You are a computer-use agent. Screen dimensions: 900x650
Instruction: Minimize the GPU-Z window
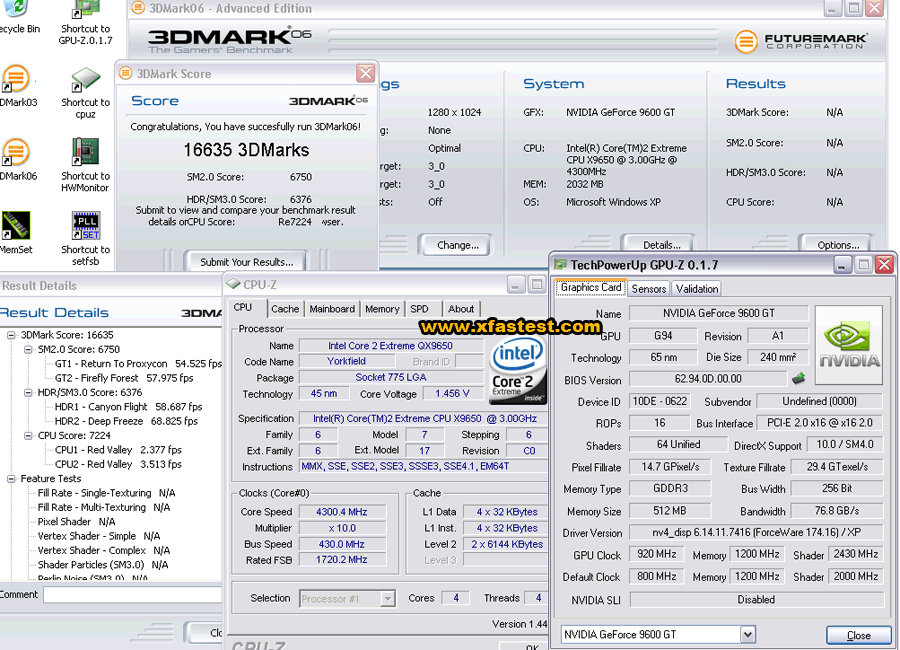[841, 265]
